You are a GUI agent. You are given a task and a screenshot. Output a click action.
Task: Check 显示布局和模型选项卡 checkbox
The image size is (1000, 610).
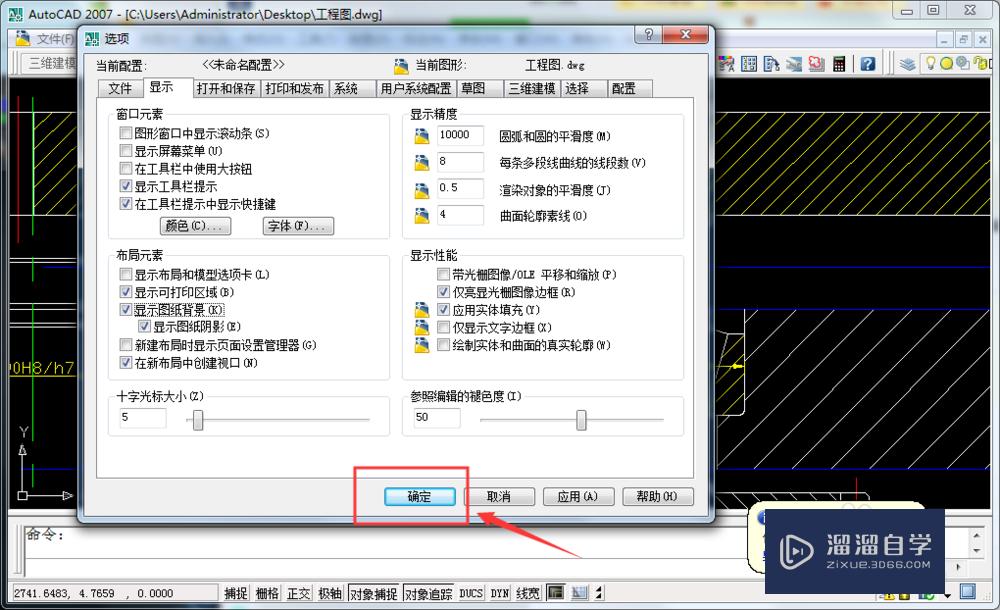(x=126, y=274)
